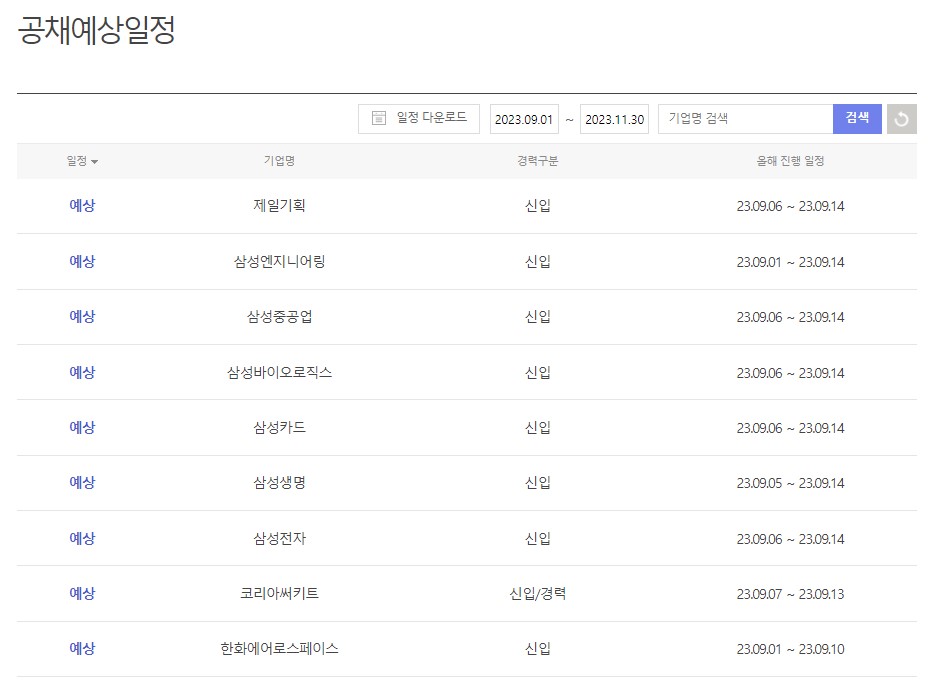Click date range 23.09.01 ~ 23.09.10
This screenshot has height=688, width=935.
[790, 649]
